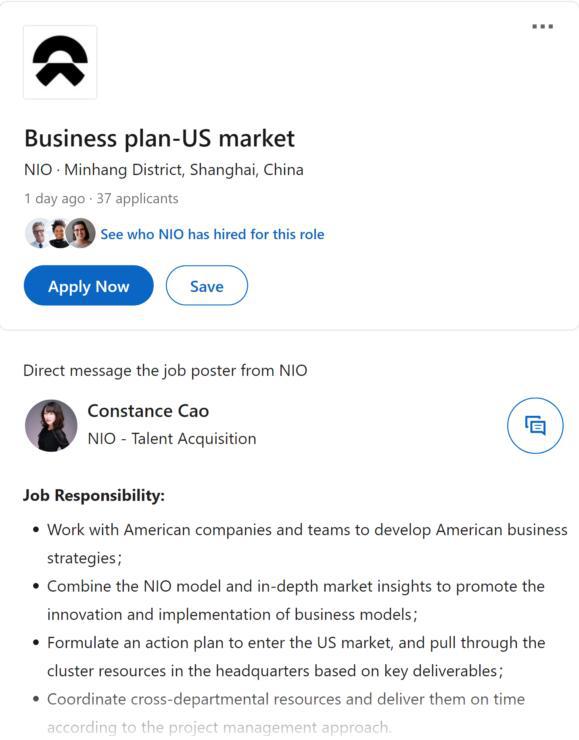
Task: Click the middle hired-employee avatar
Action: tap(59, 233)
